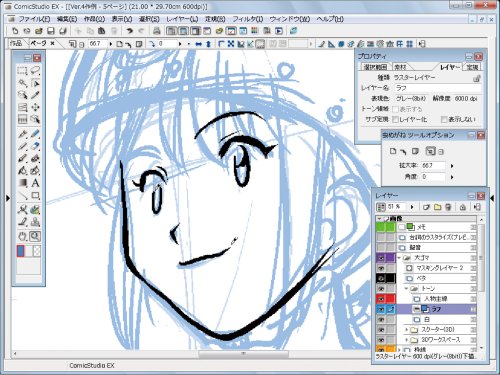Select the 人物主線 layer row

(436, 299)
